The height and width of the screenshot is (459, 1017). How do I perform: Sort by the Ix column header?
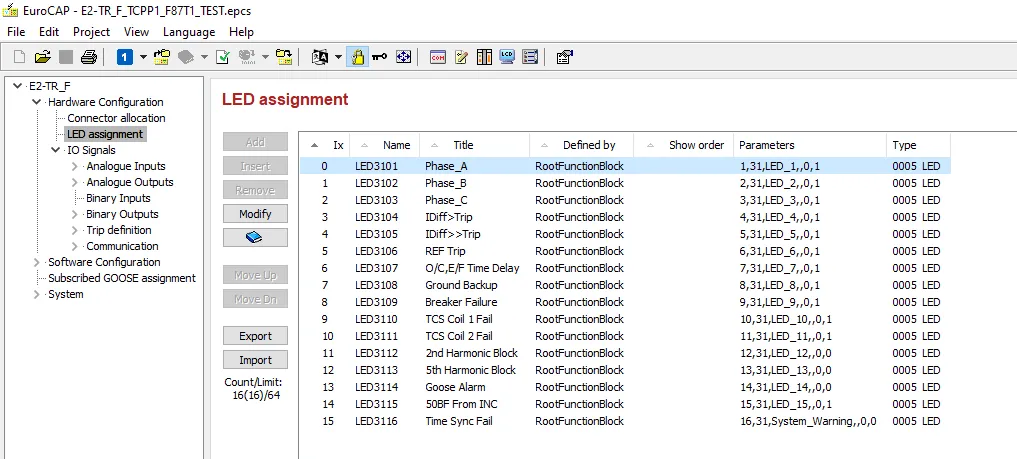coord(324,145)
